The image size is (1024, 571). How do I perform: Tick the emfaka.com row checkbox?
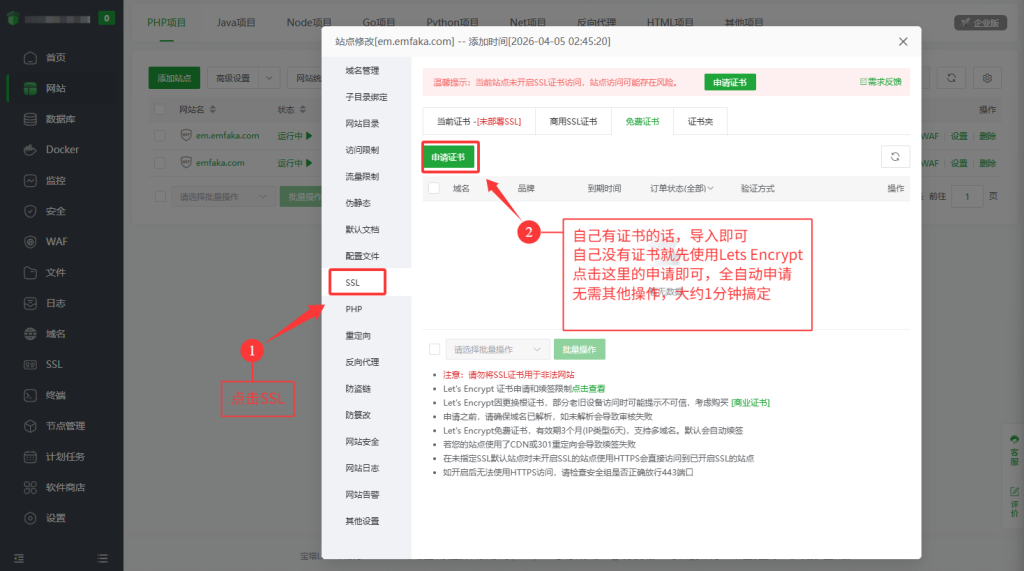coord(159,162)
